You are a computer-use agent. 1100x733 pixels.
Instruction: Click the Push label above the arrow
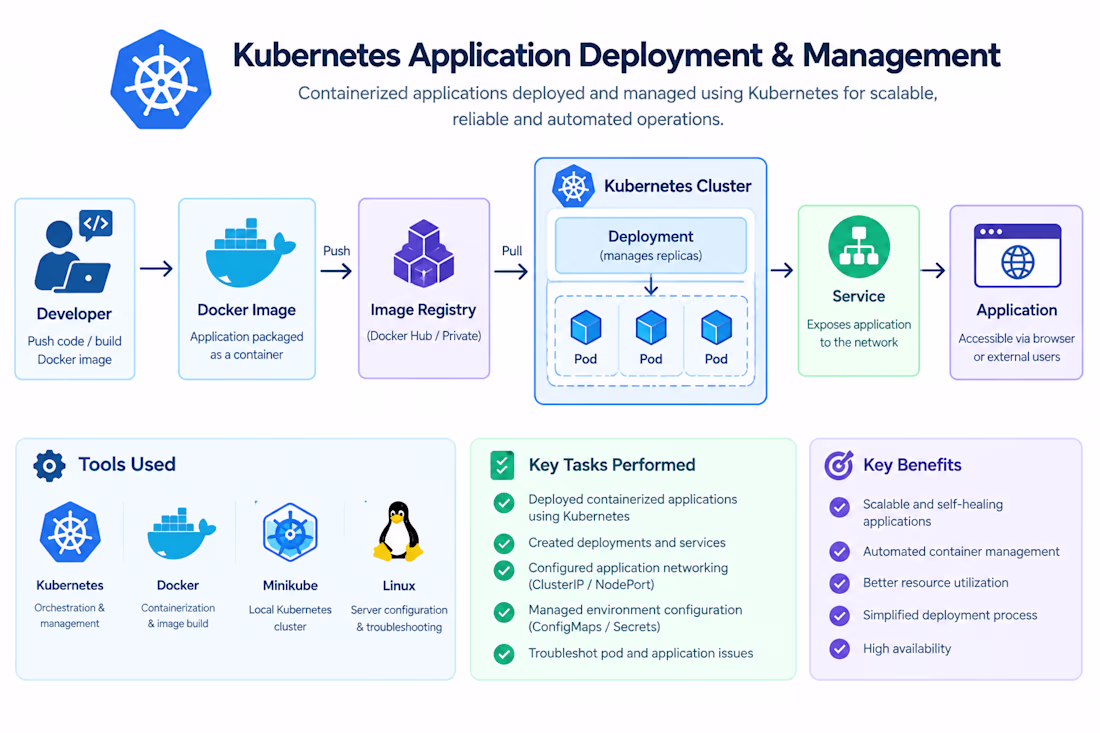pyautogui.click(x=337, y=250)
